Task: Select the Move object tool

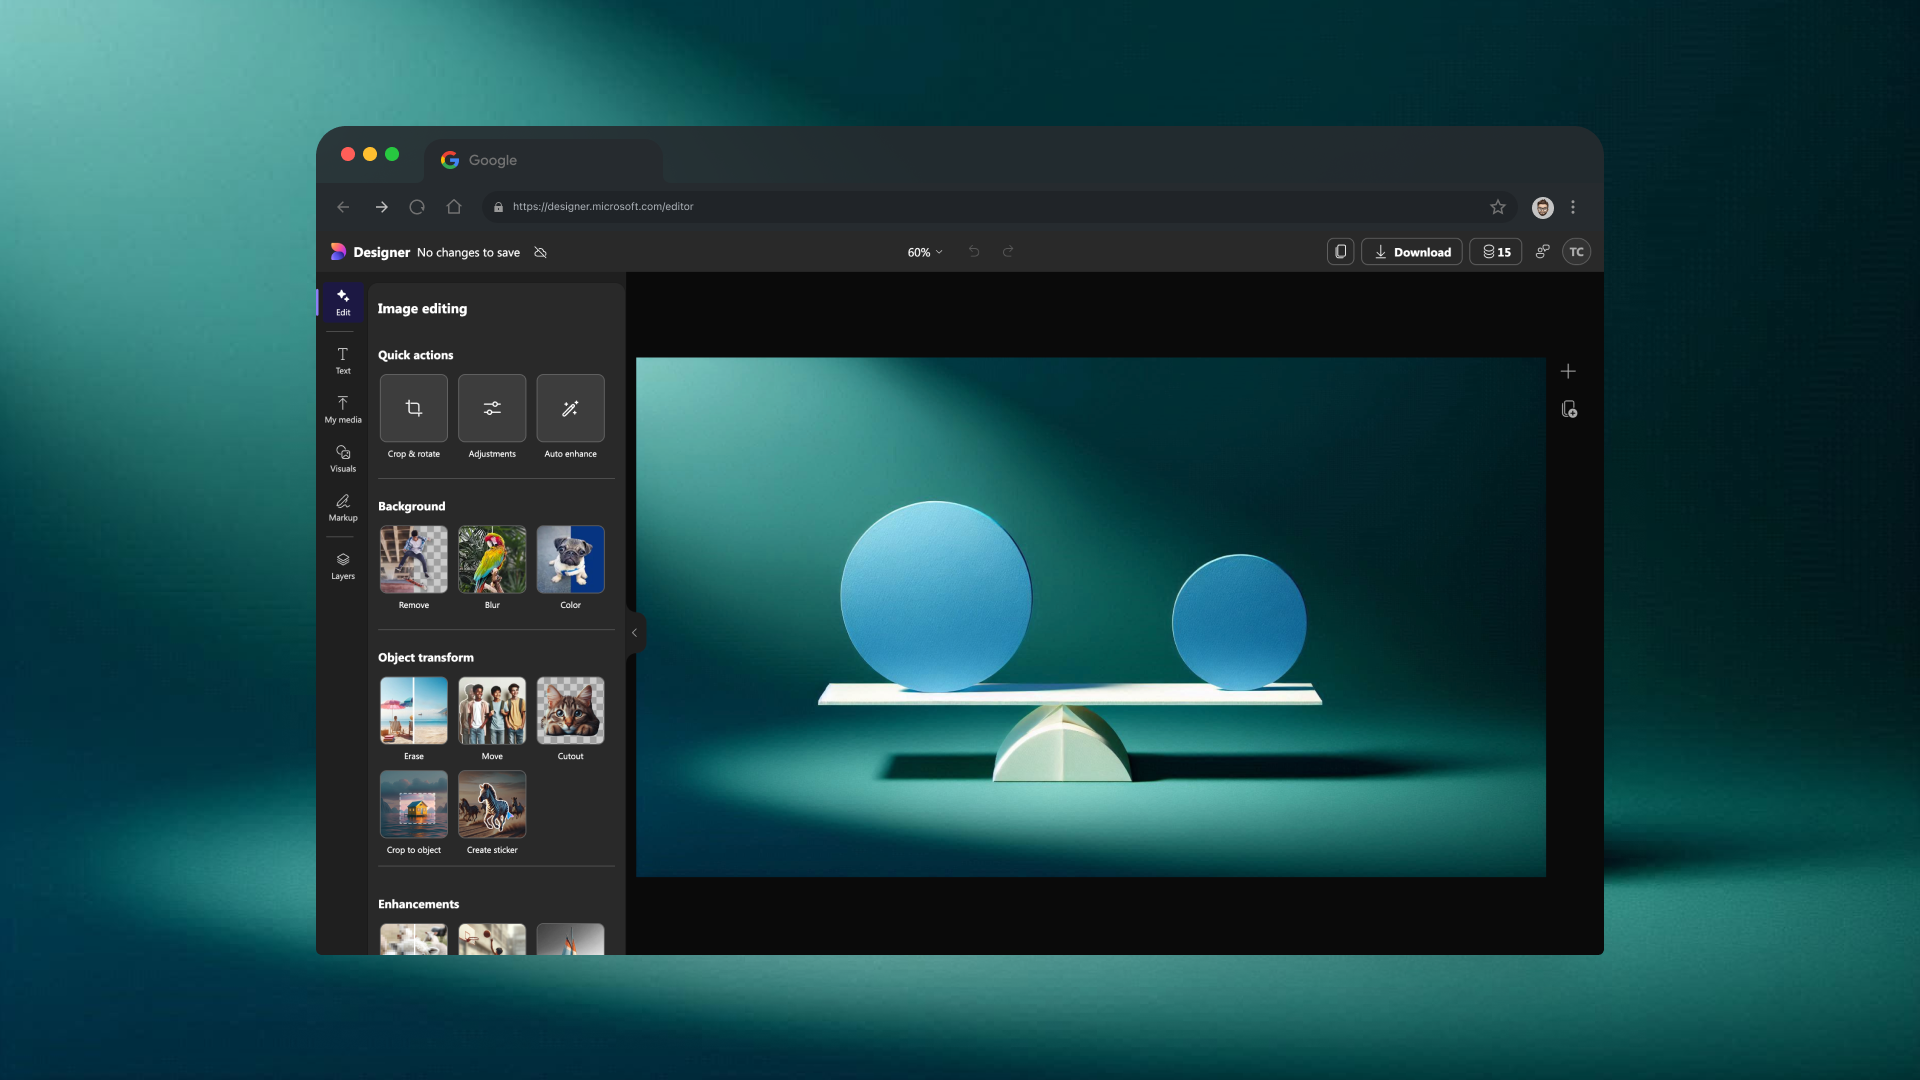Action: click(492, 710)
